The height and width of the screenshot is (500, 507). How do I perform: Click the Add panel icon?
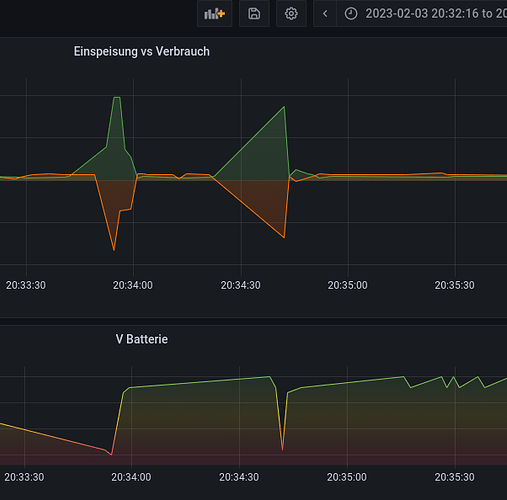tap(214, 14)
